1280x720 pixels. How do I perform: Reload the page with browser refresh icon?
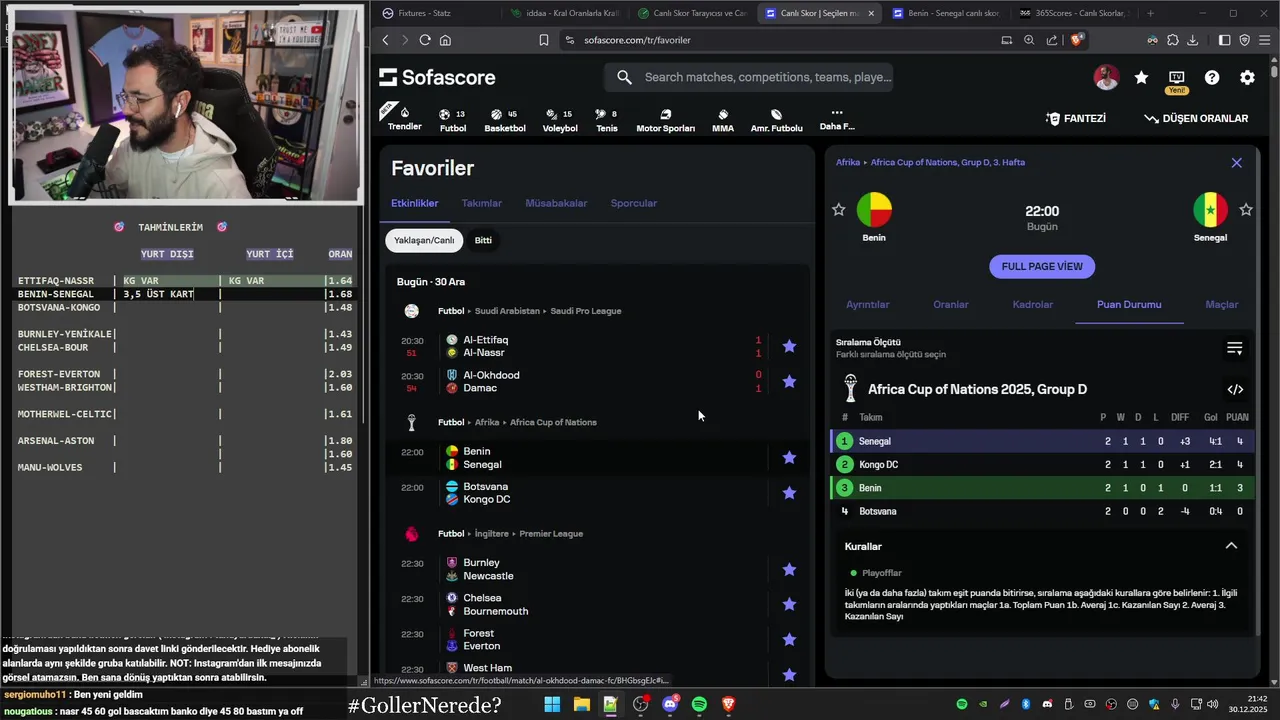425,40
